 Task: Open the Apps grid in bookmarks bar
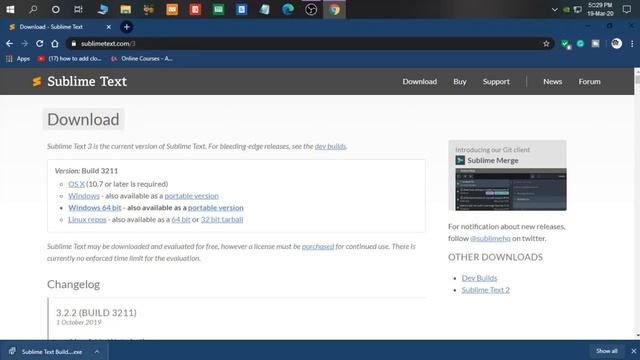(x=18, y=59)
